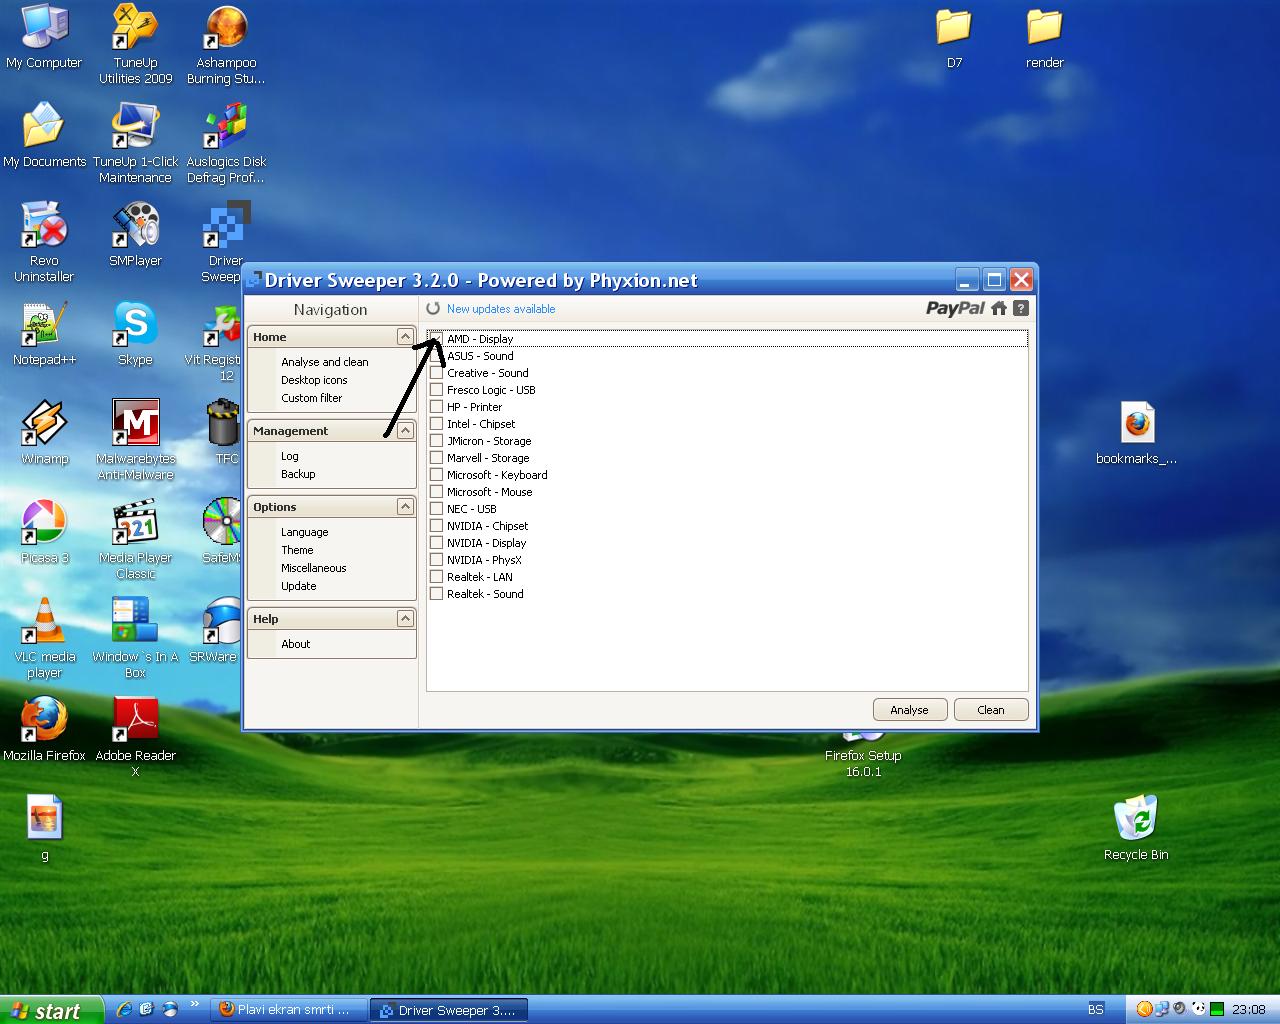The width and height of the screenshot is (1280, 1024).
Task: Open the question-mark help icon in Driver Sweeper
Action: click(1020, 308)
